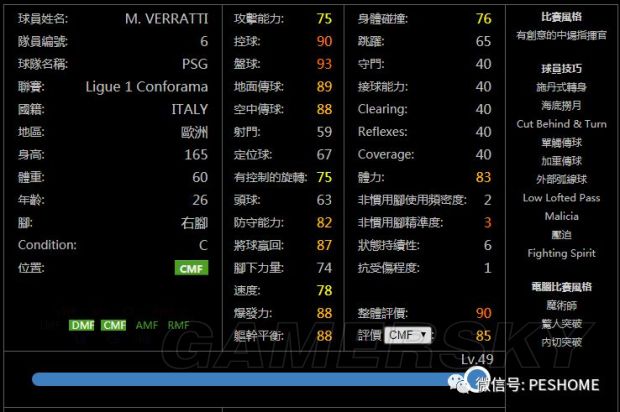Open the CMF rating position dropdown
Image resolution: width=620 pixels, height=412 pixels.
tap(408, 335)
